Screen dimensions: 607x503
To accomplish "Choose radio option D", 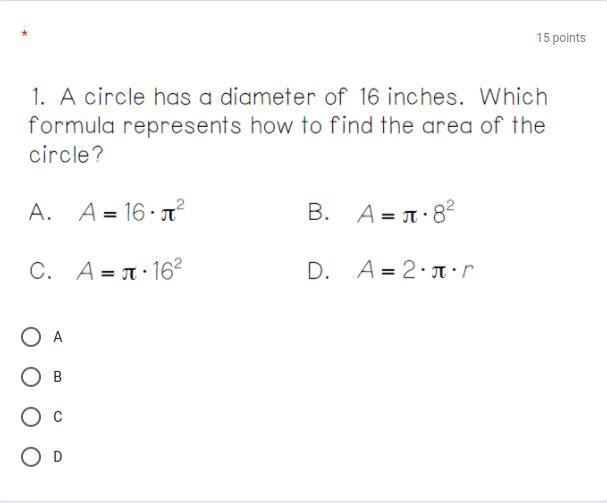I will pos(31,457).
